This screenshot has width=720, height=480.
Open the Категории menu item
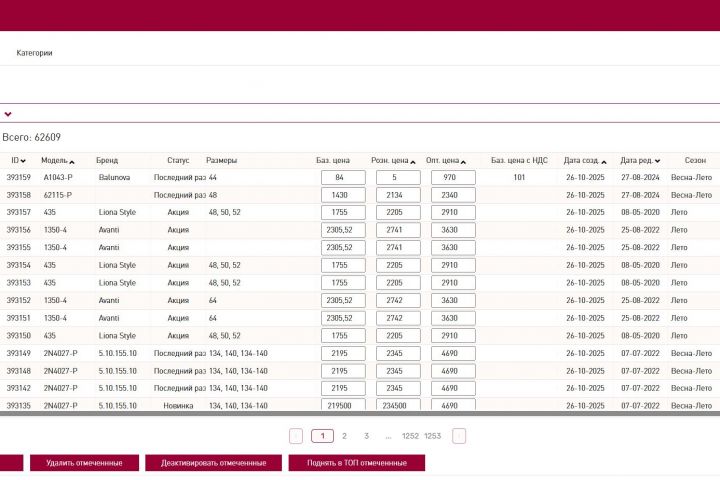pyautogui.click(x=34, y=53)
